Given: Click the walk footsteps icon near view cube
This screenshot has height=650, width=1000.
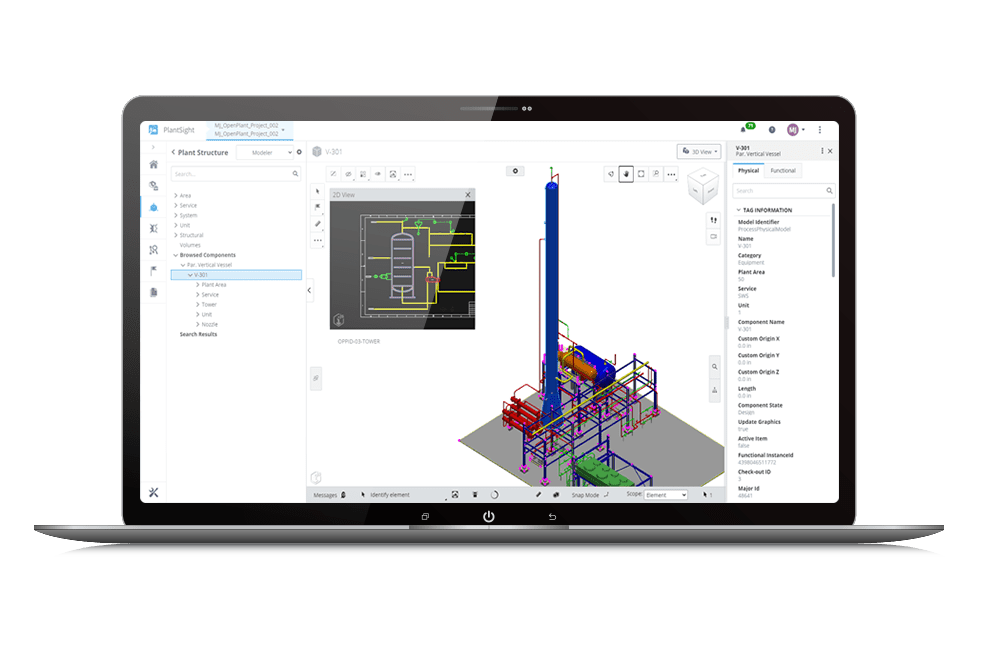Looking at the screenshot, I should click(713, 220).
